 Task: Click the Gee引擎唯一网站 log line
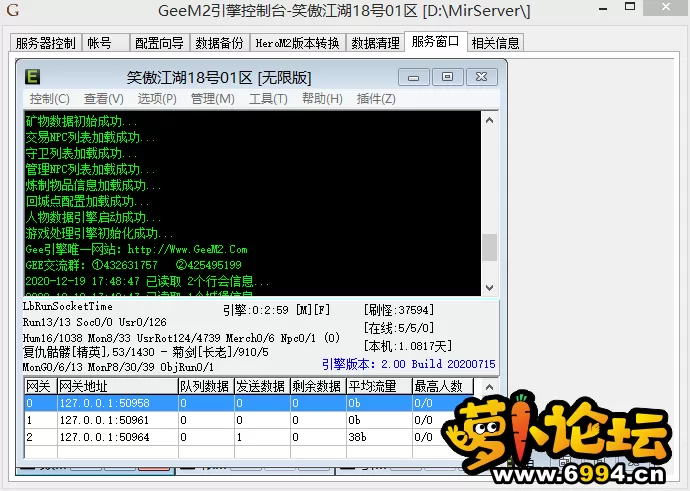[x=136, y=249]
